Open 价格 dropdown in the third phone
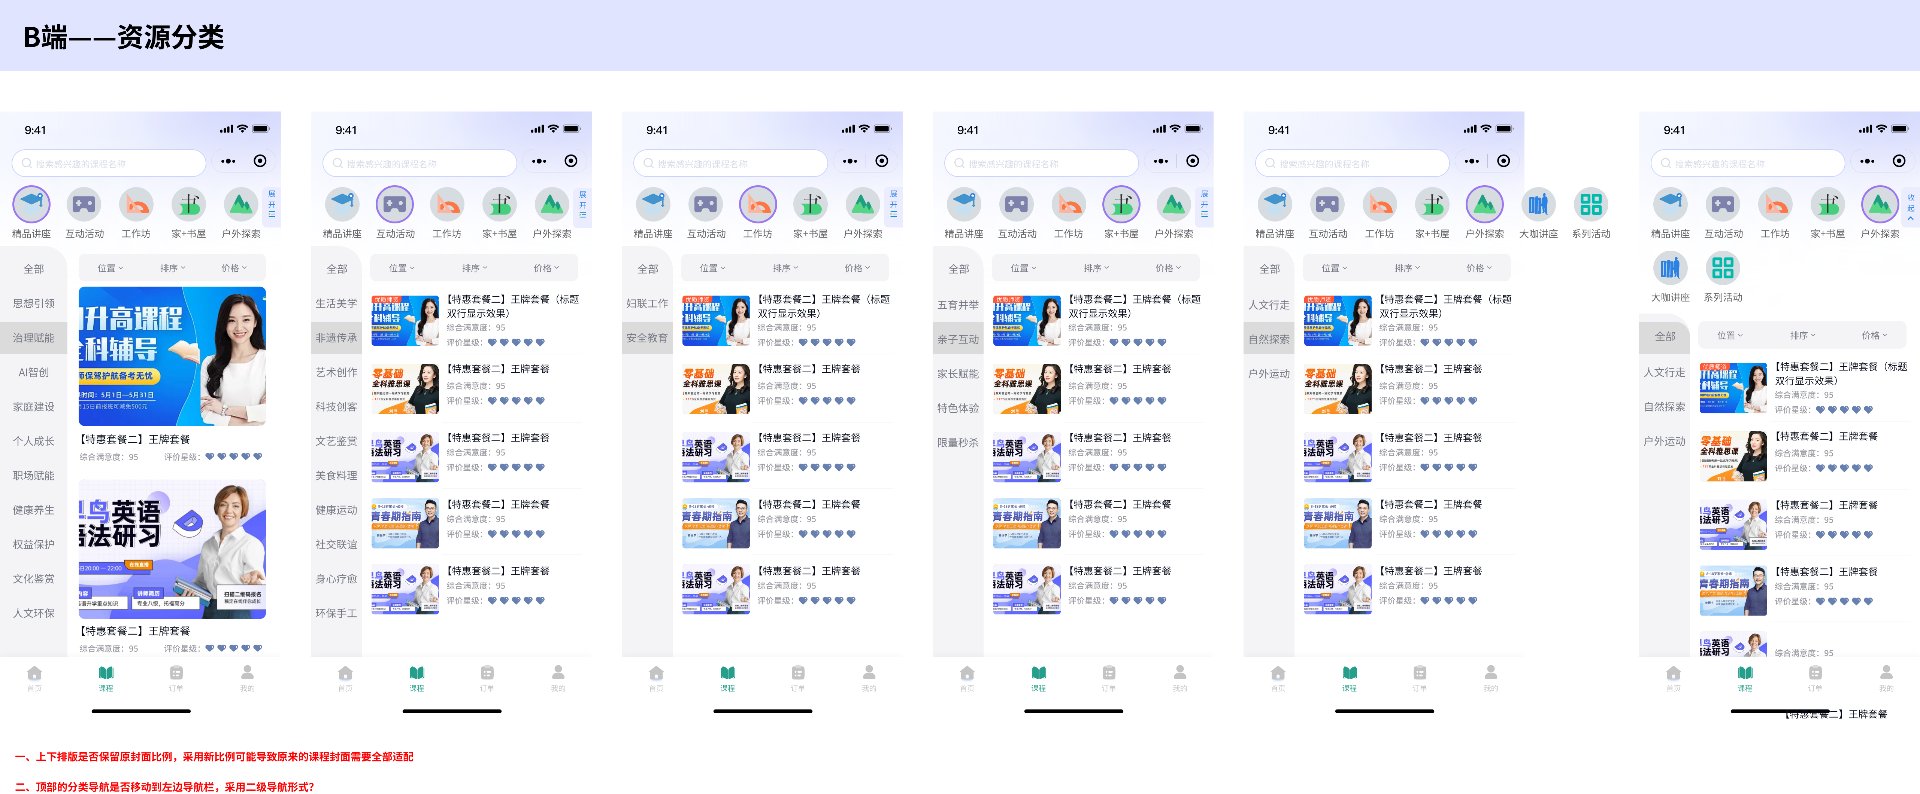The height and width of the screenshot is (794, 1920). click(857, 268)
